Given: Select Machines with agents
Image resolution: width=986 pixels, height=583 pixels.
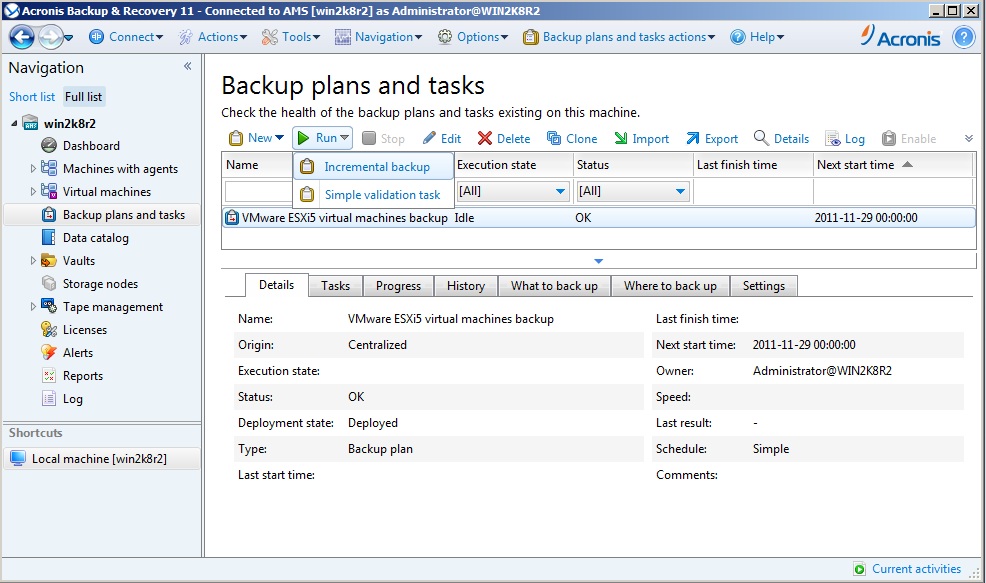Looking at the screenshot, I should 119,169.
